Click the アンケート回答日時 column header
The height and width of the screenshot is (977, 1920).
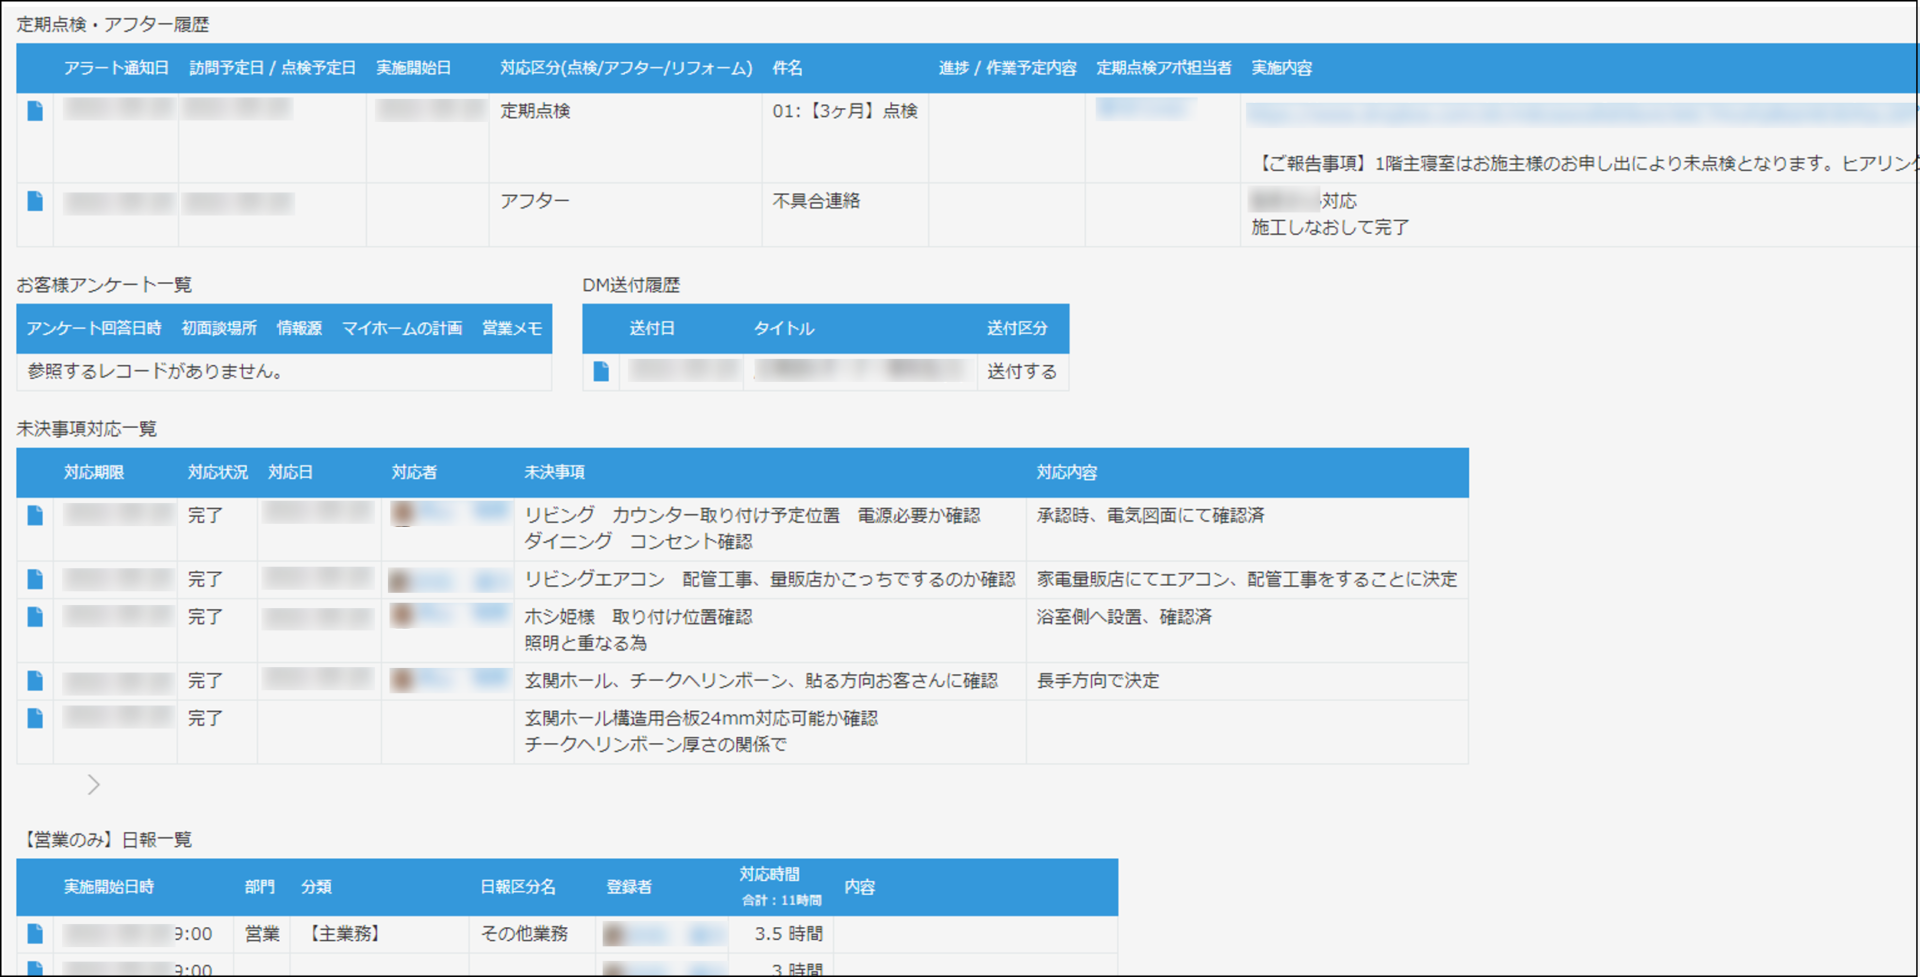[x=94, y=328]
